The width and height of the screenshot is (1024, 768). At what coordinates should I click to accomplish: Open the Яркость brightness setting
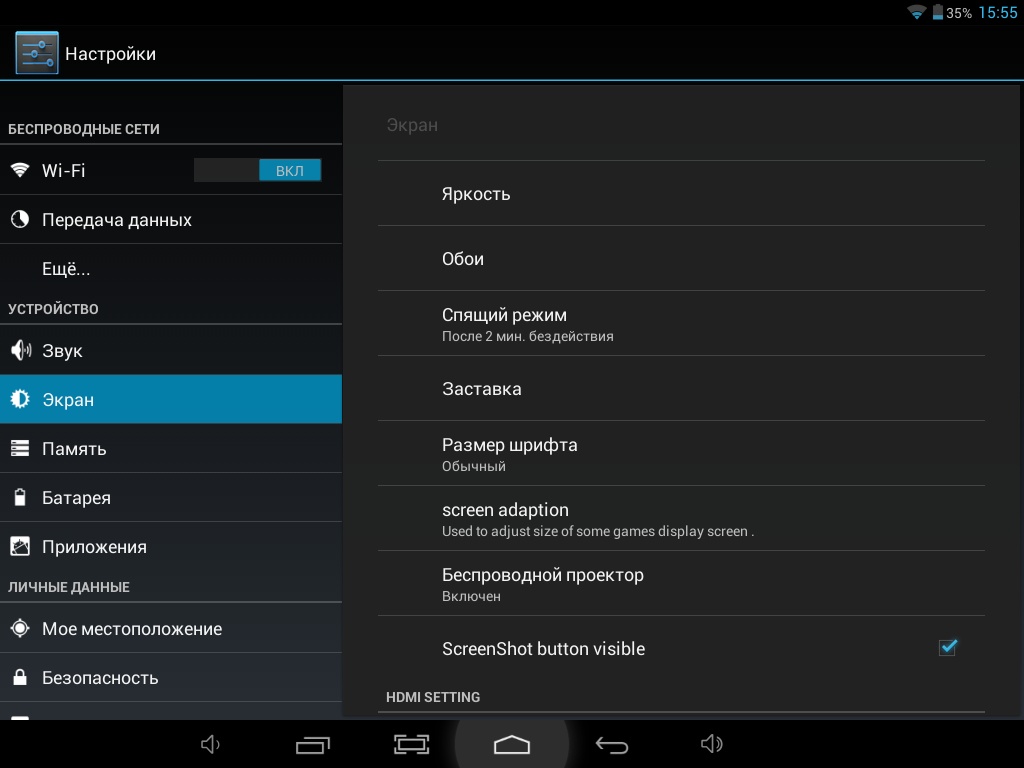[680, 194]
